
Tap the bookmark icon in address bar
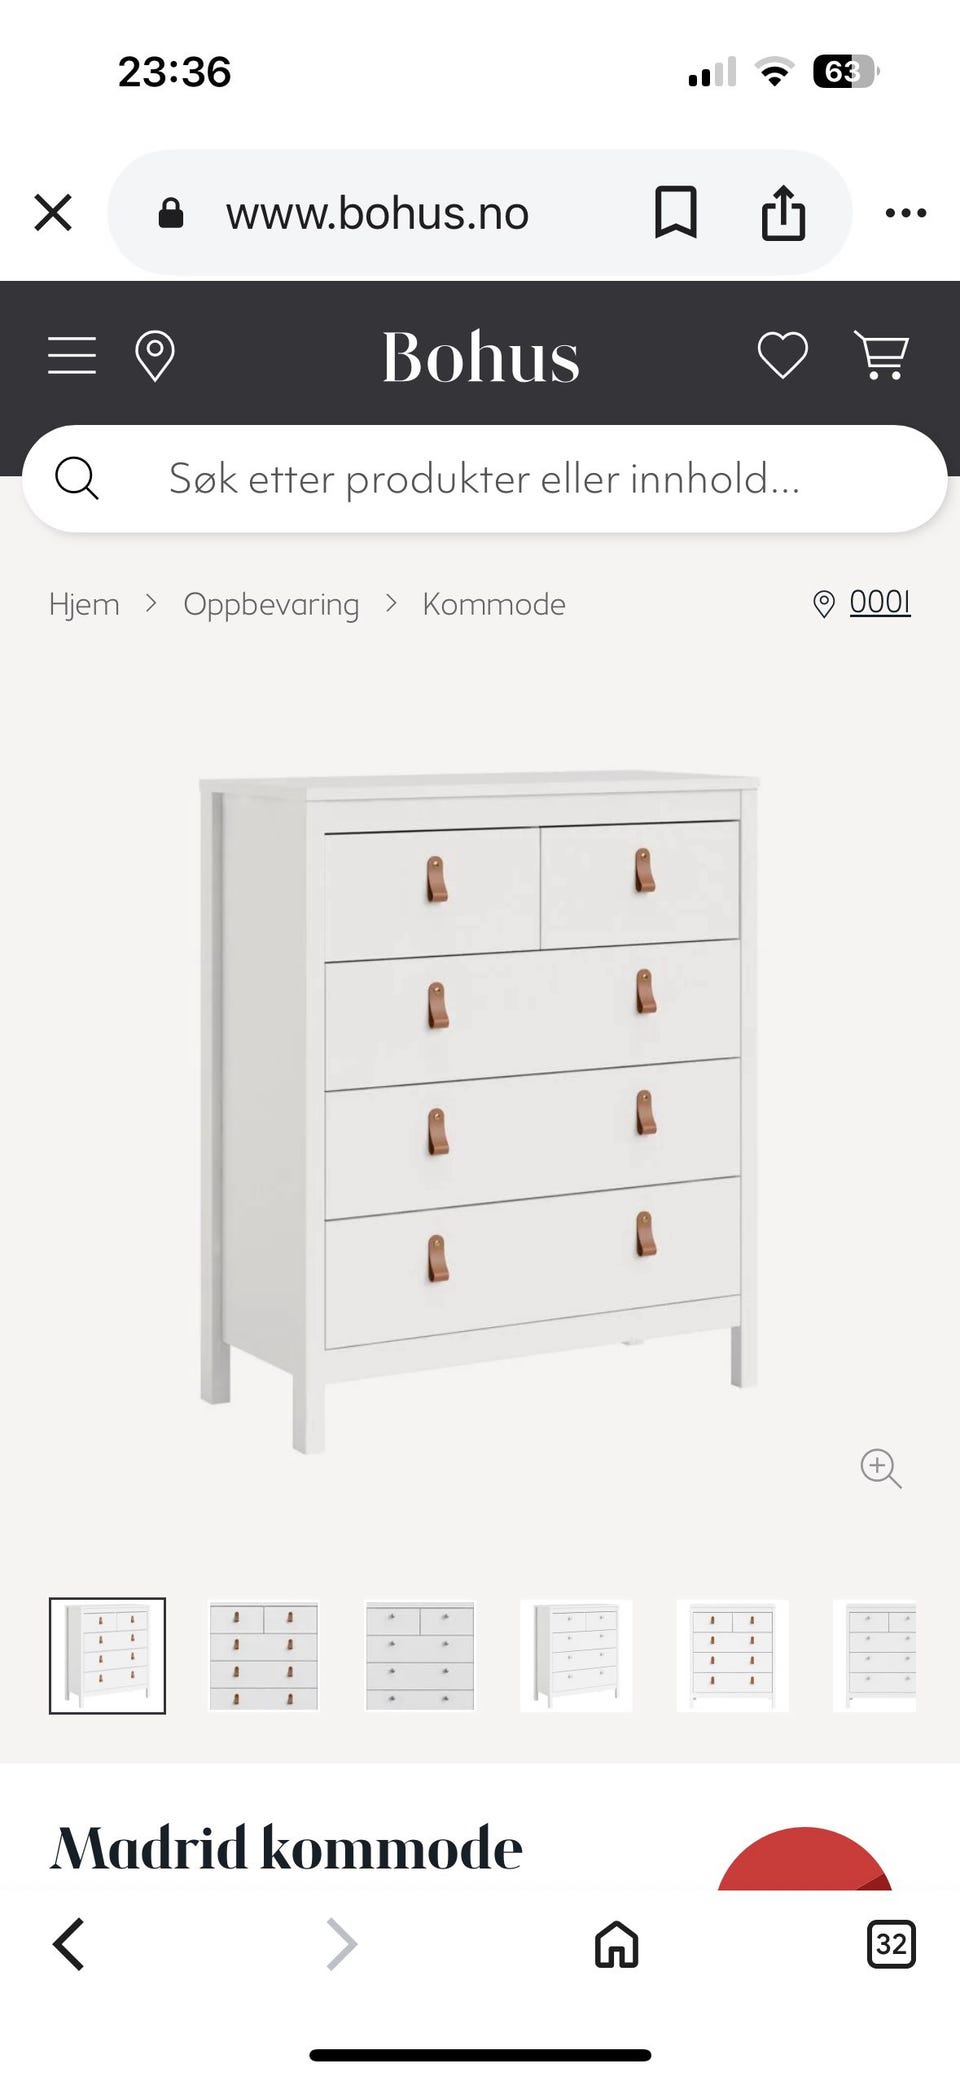click(x=676, y=212)
